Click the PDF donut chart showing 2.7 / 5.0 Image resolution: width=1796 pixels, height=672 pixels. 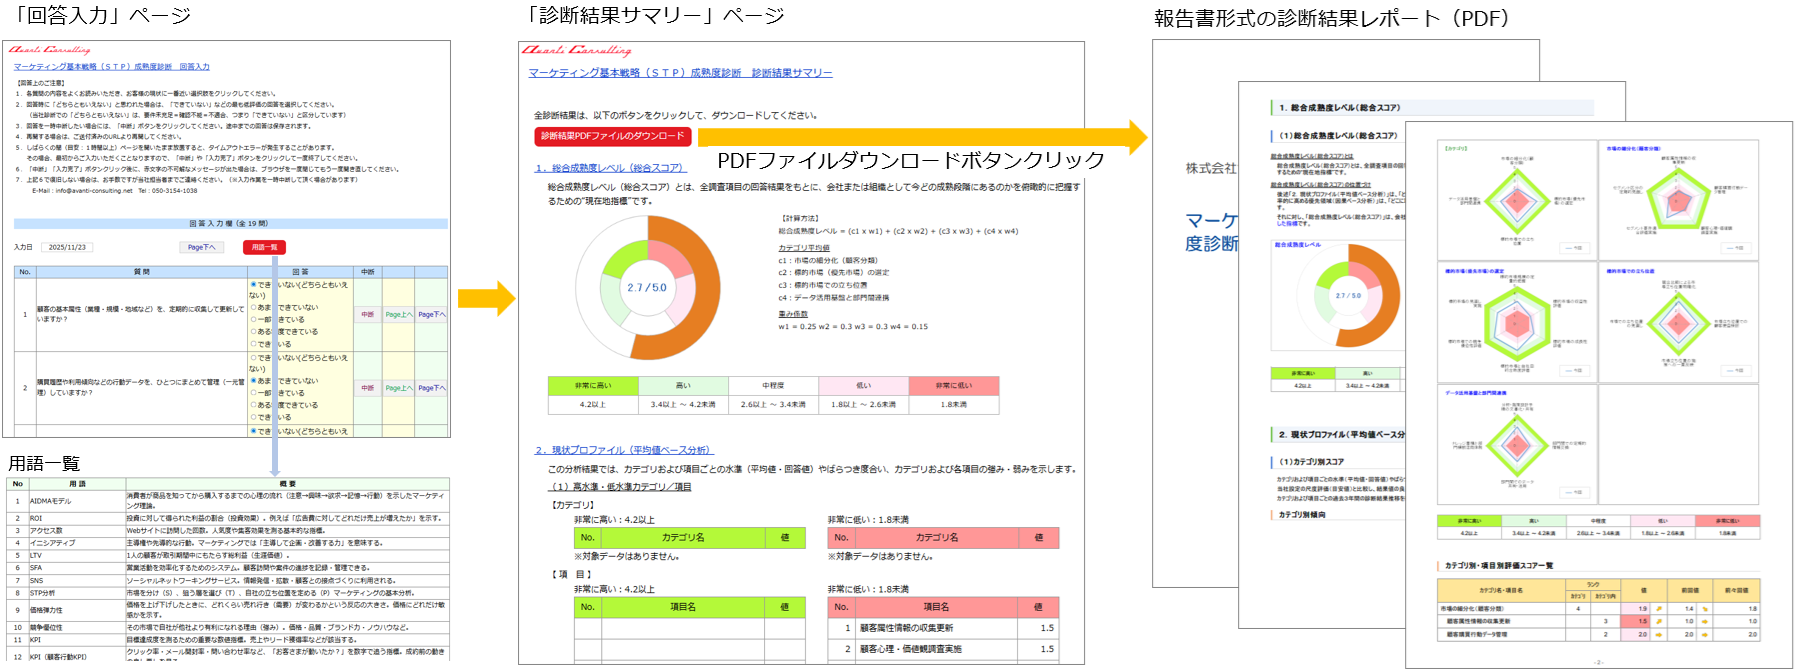(1349, 296)
